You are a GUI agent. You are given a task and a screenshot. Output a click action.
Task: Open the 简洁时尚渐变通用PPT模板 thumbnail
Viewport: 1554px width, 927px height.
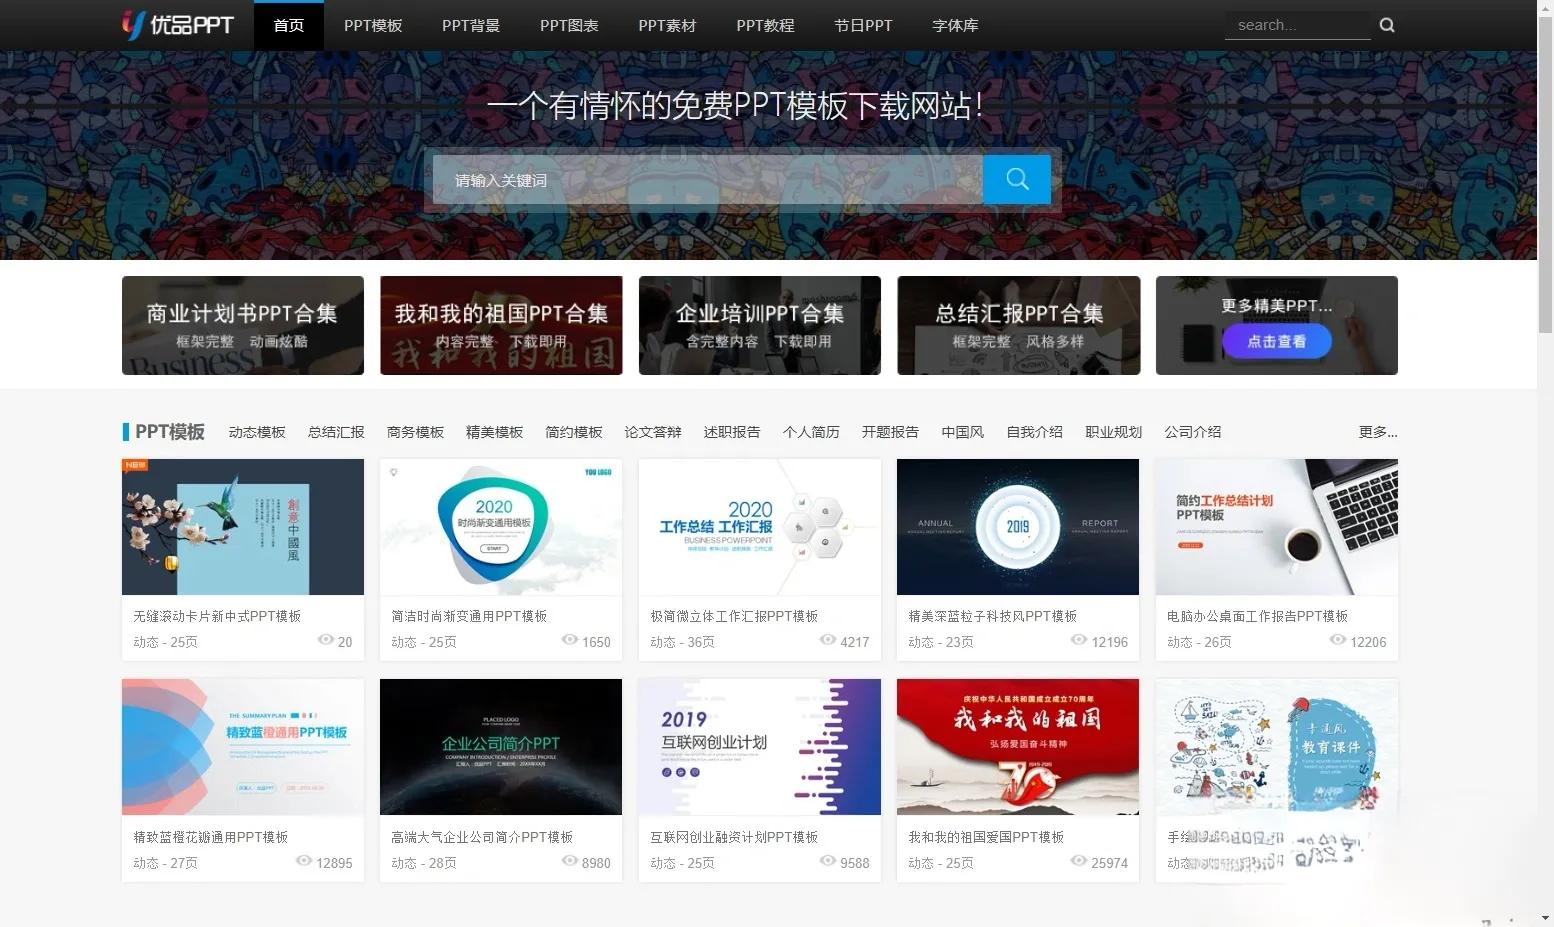(500, 527)
